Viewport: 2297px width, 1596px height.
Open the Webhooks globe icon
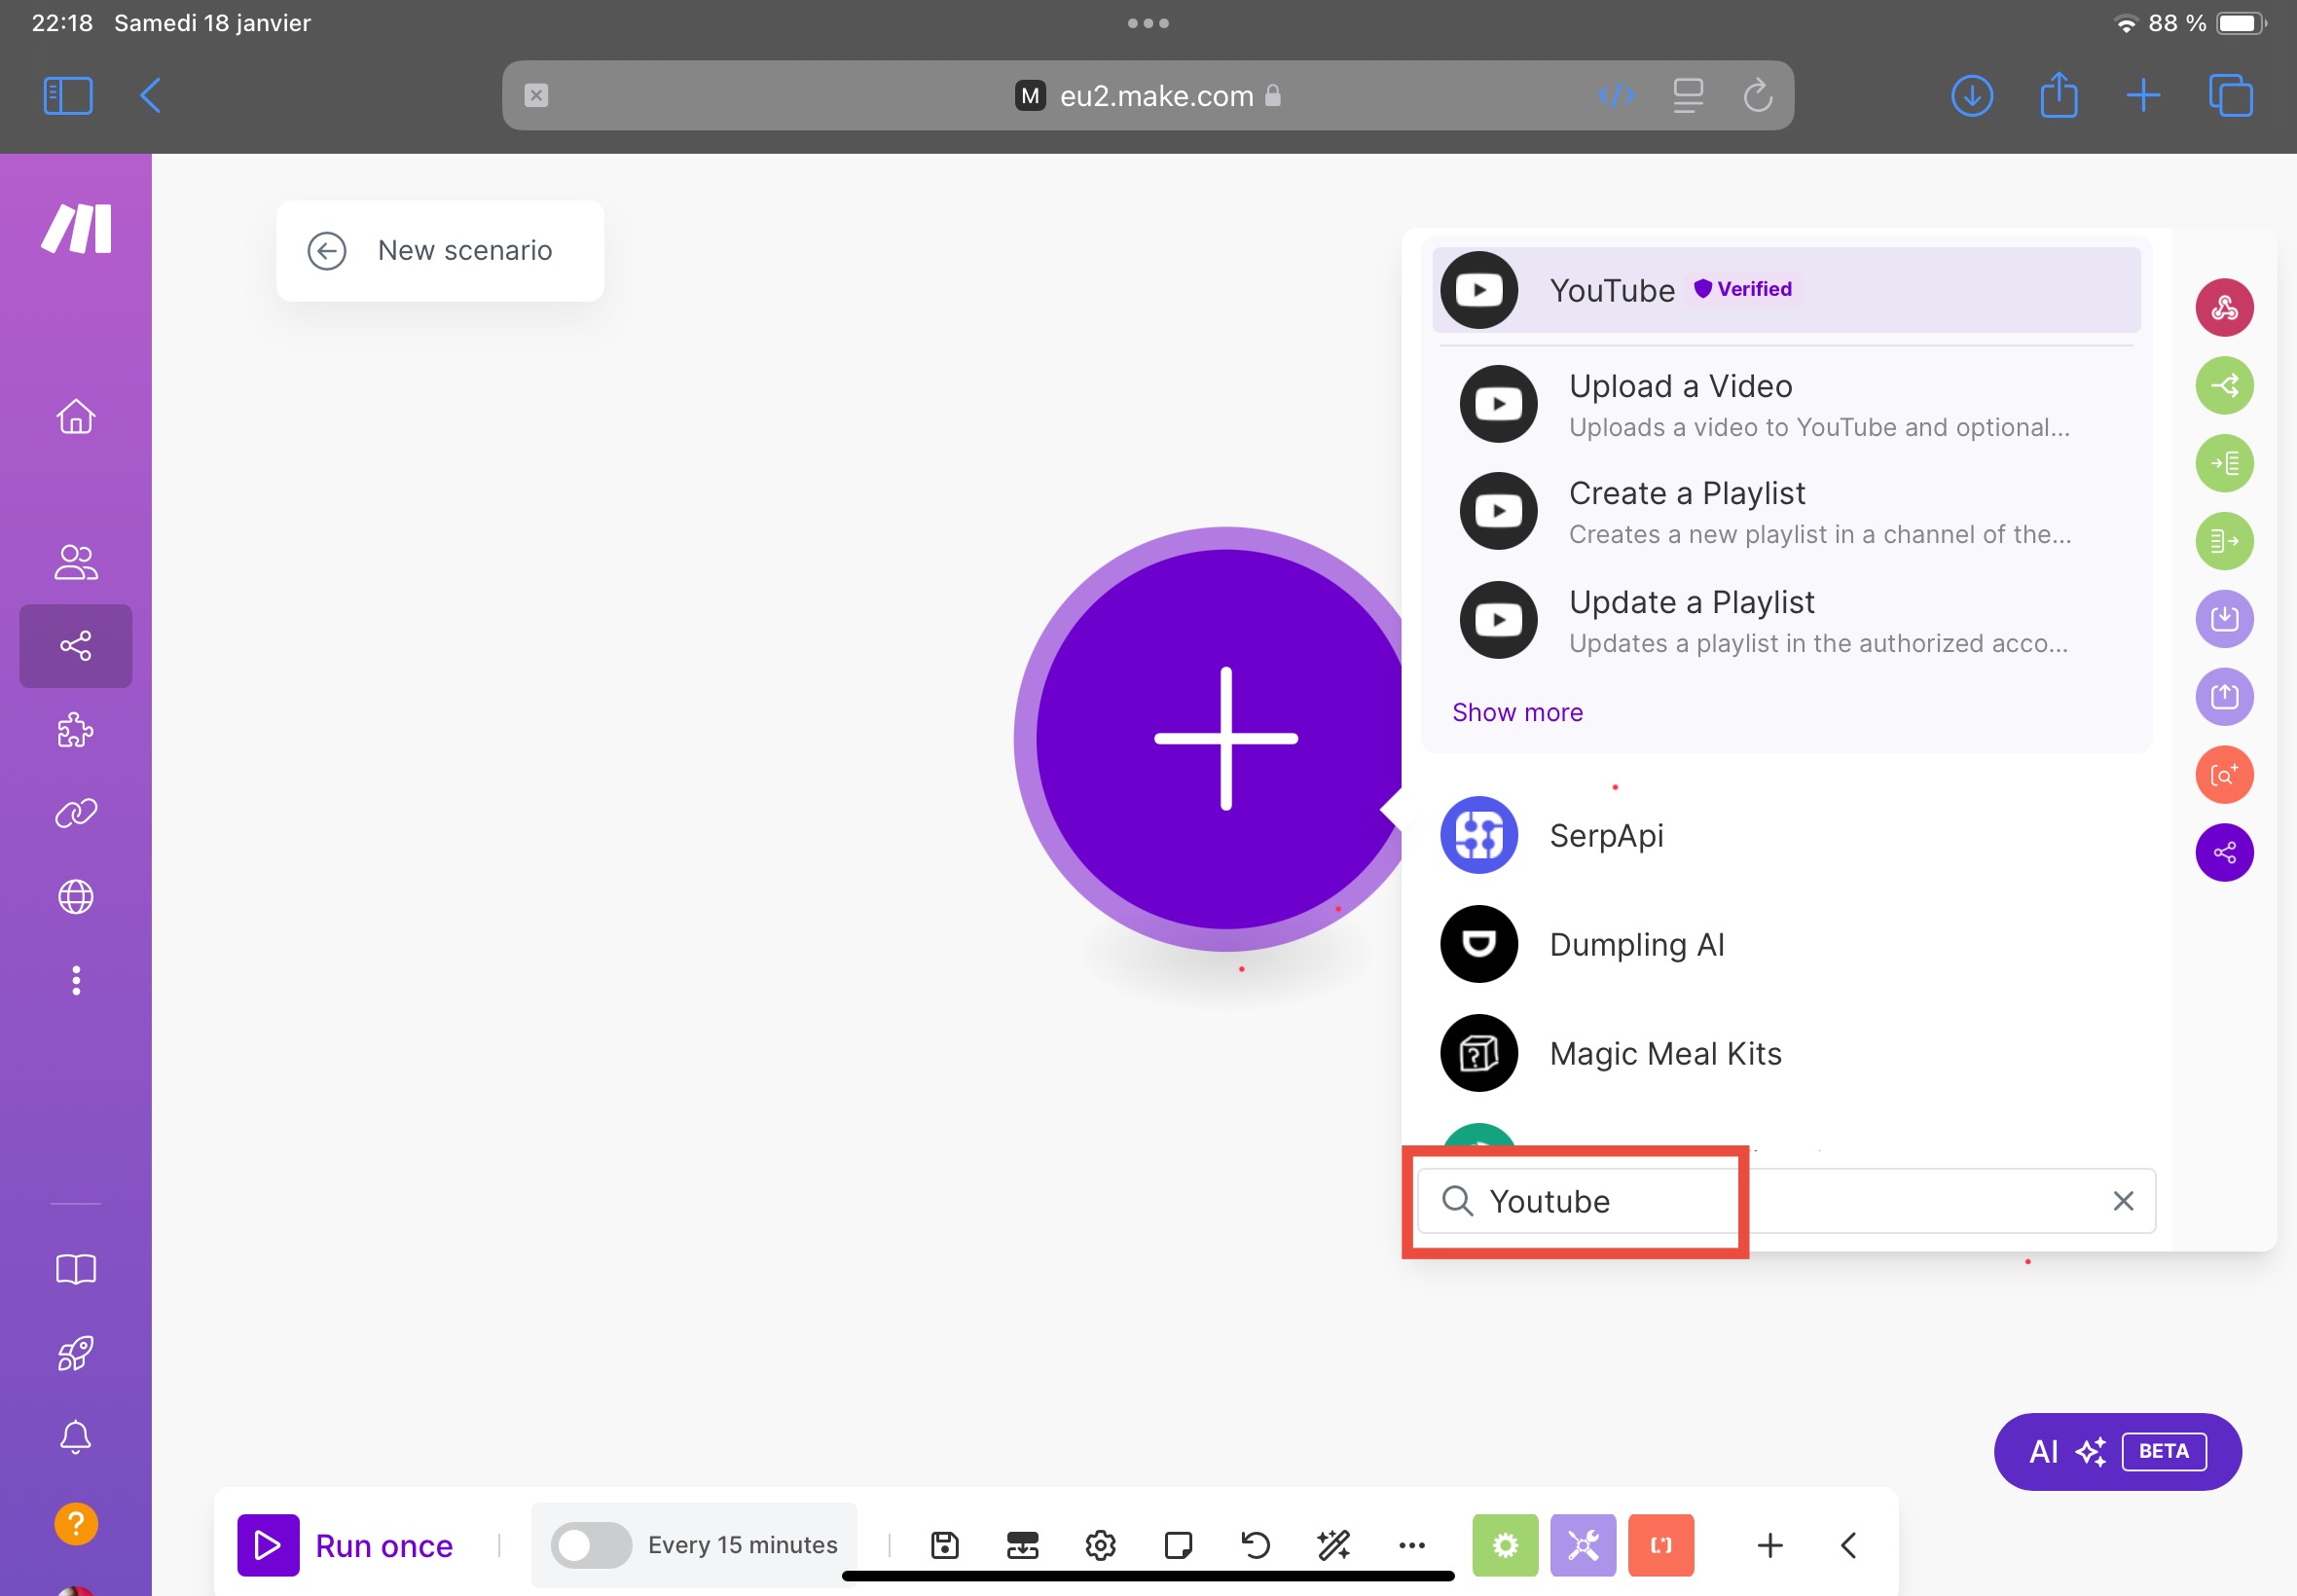point(76,897)
